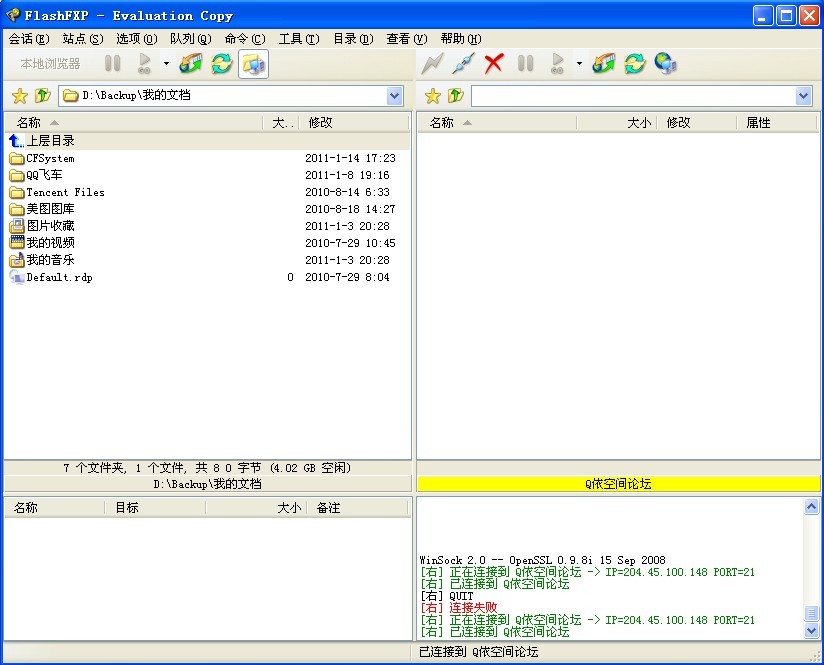Screen dimensions: 824x665
Task: Sort local files by the 大.. size column
Action: pos(281,123)
